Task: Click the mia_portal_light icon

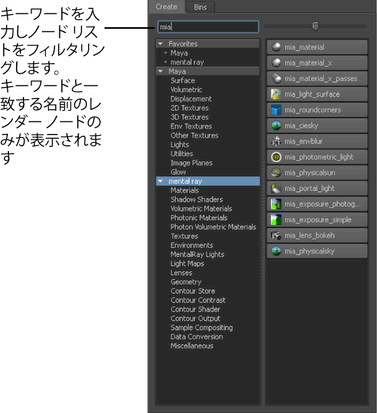Action: coord(276,188)
